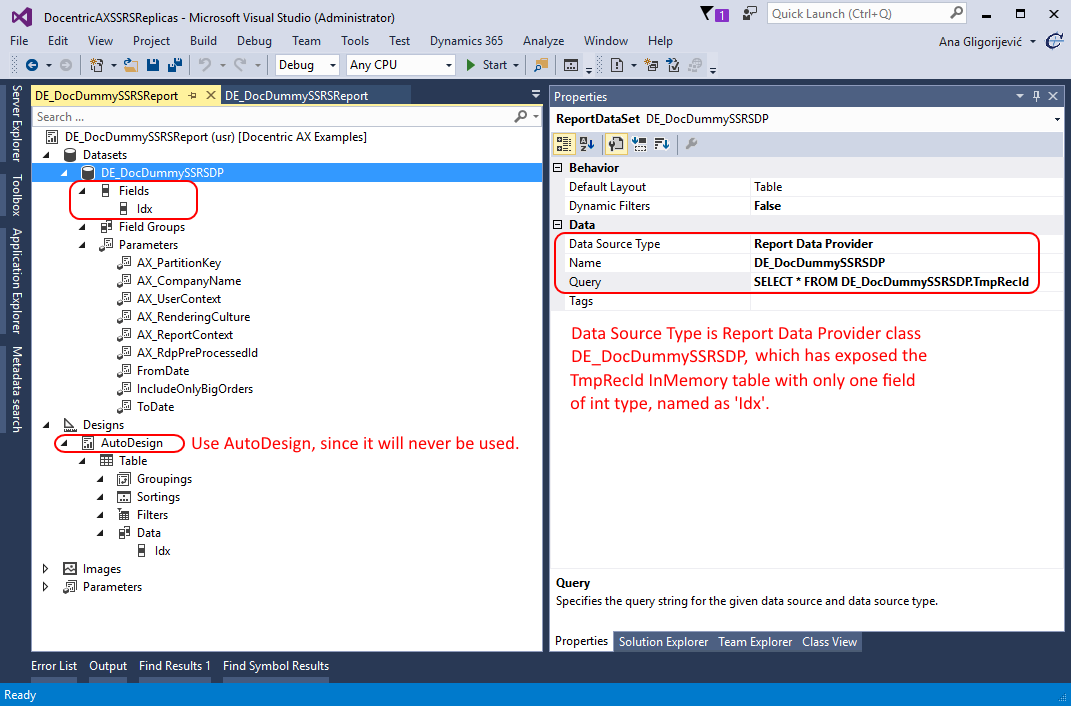Select the AX_RdpPreProcessedId parameter
The height and width of the screenshot is (706, 1071).
click(x=197, y=353)
